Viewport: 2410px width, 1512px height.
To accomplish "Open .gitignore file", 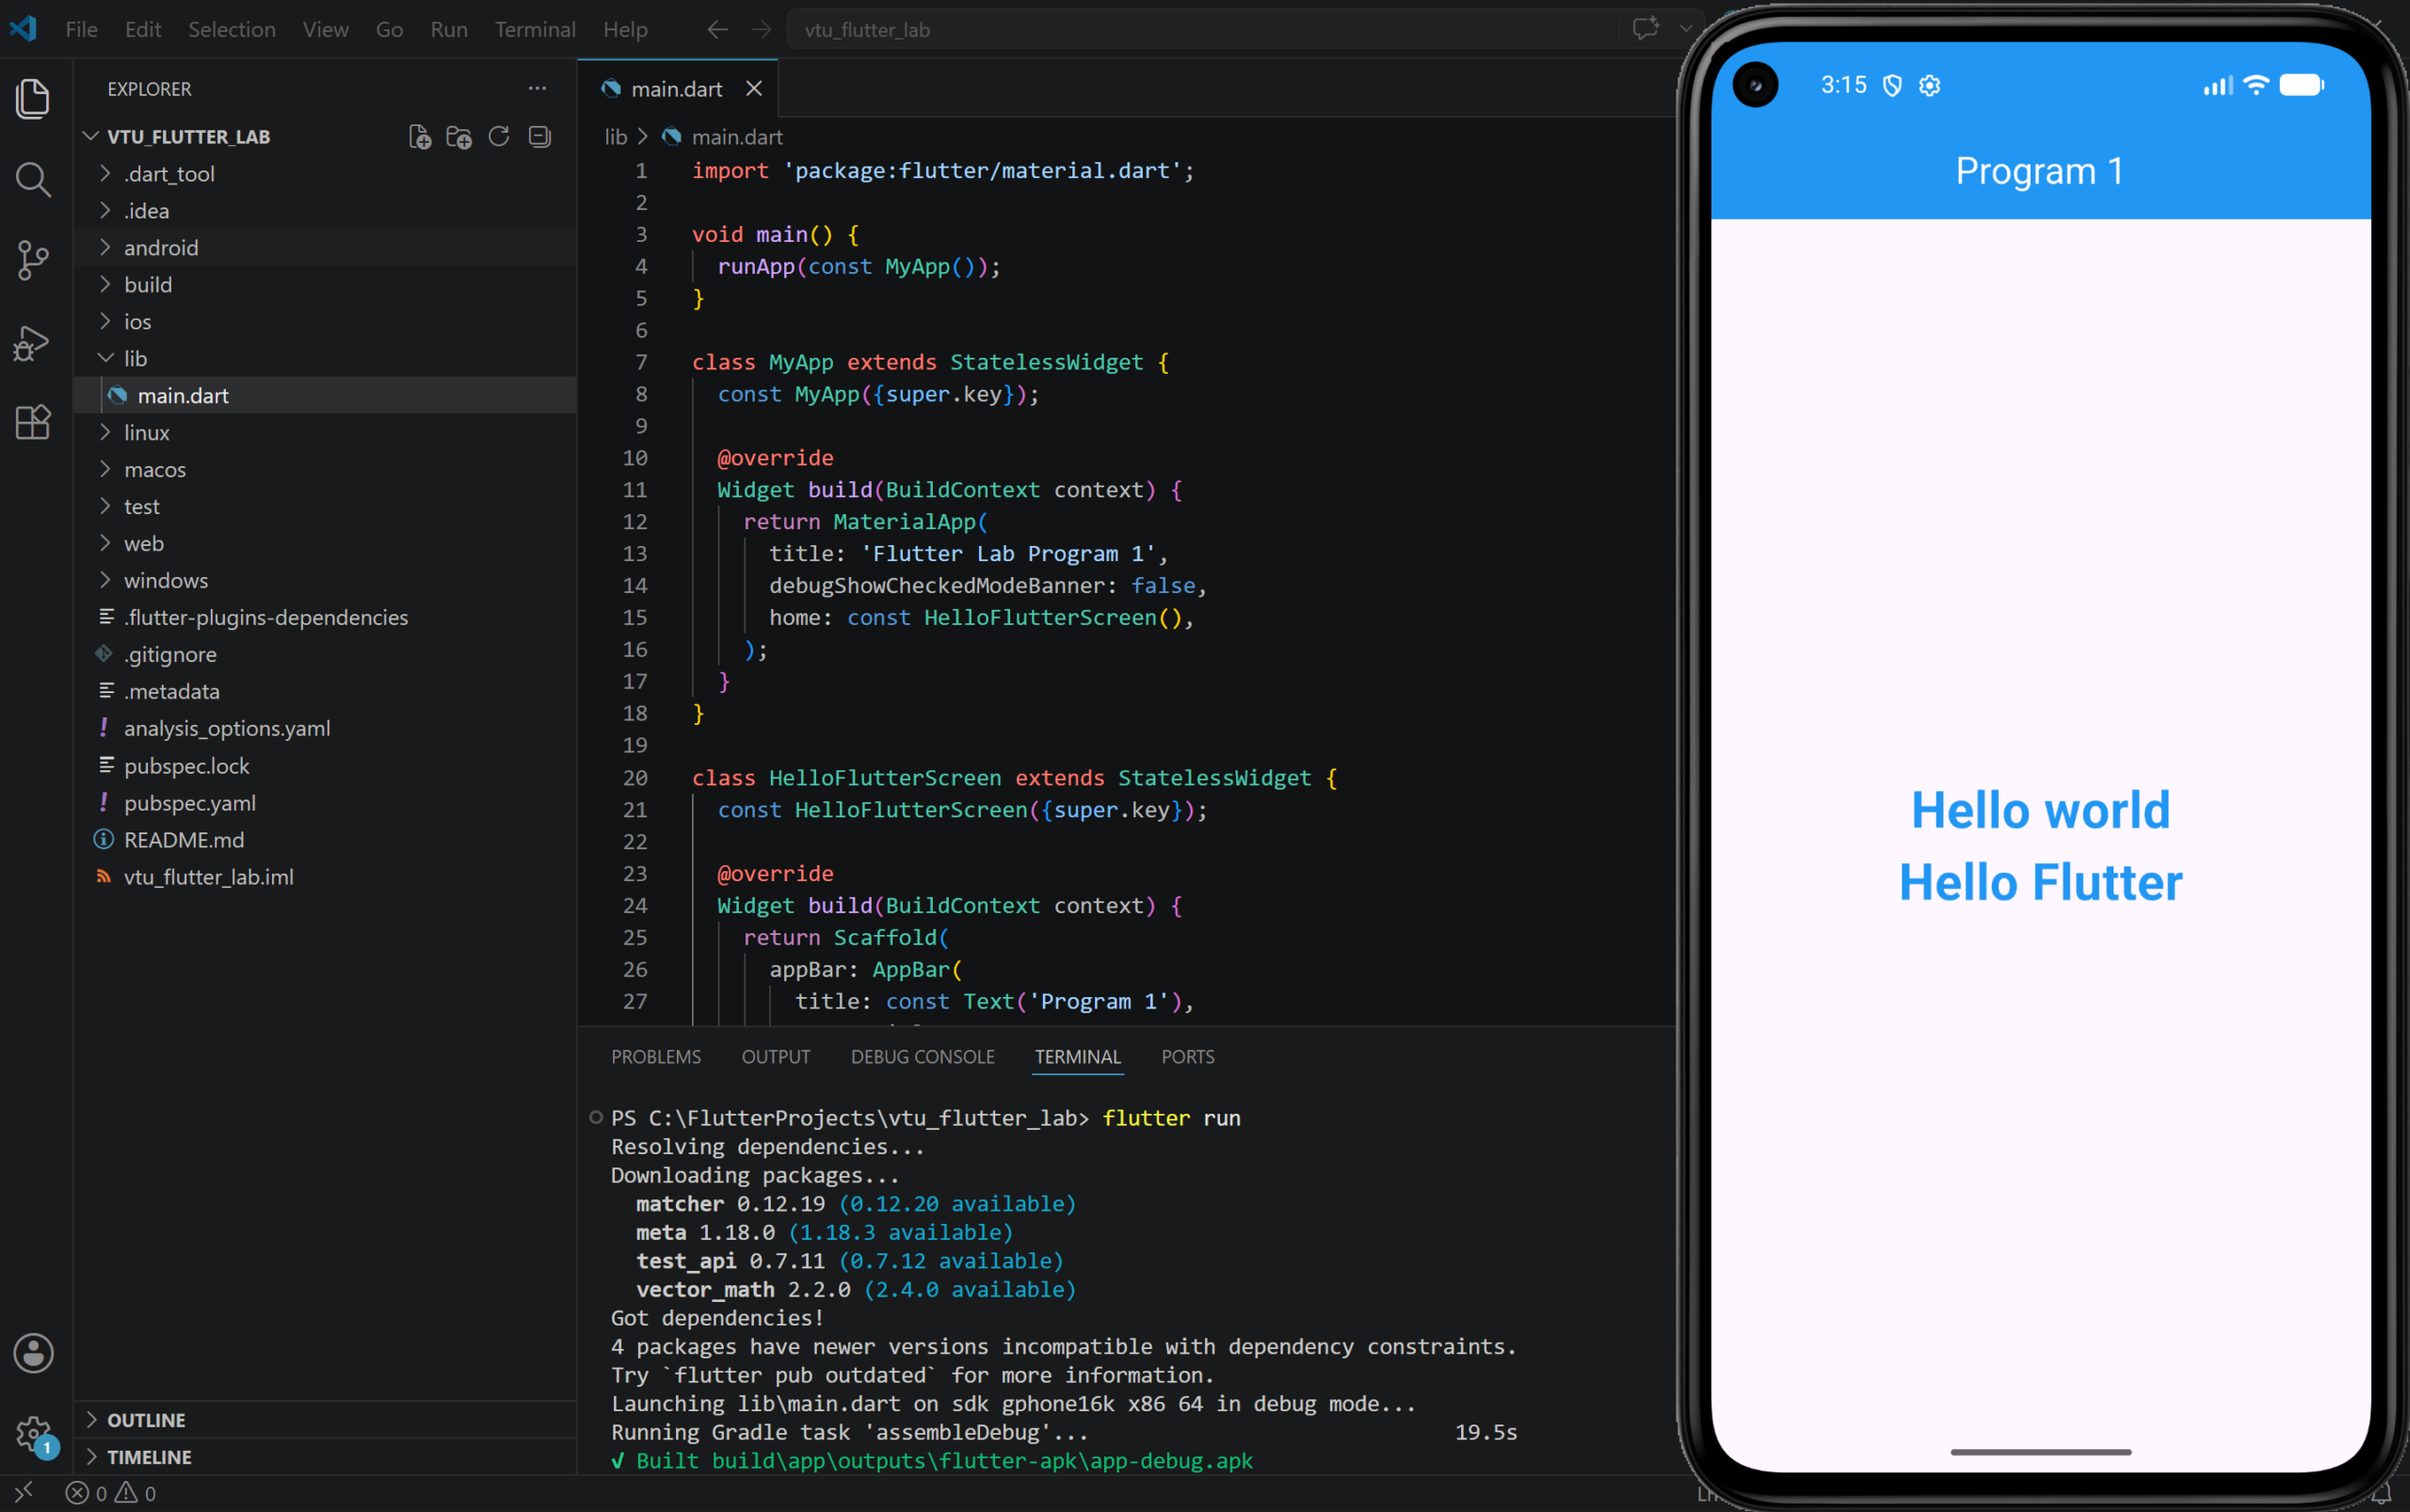I will coord(169,655).
